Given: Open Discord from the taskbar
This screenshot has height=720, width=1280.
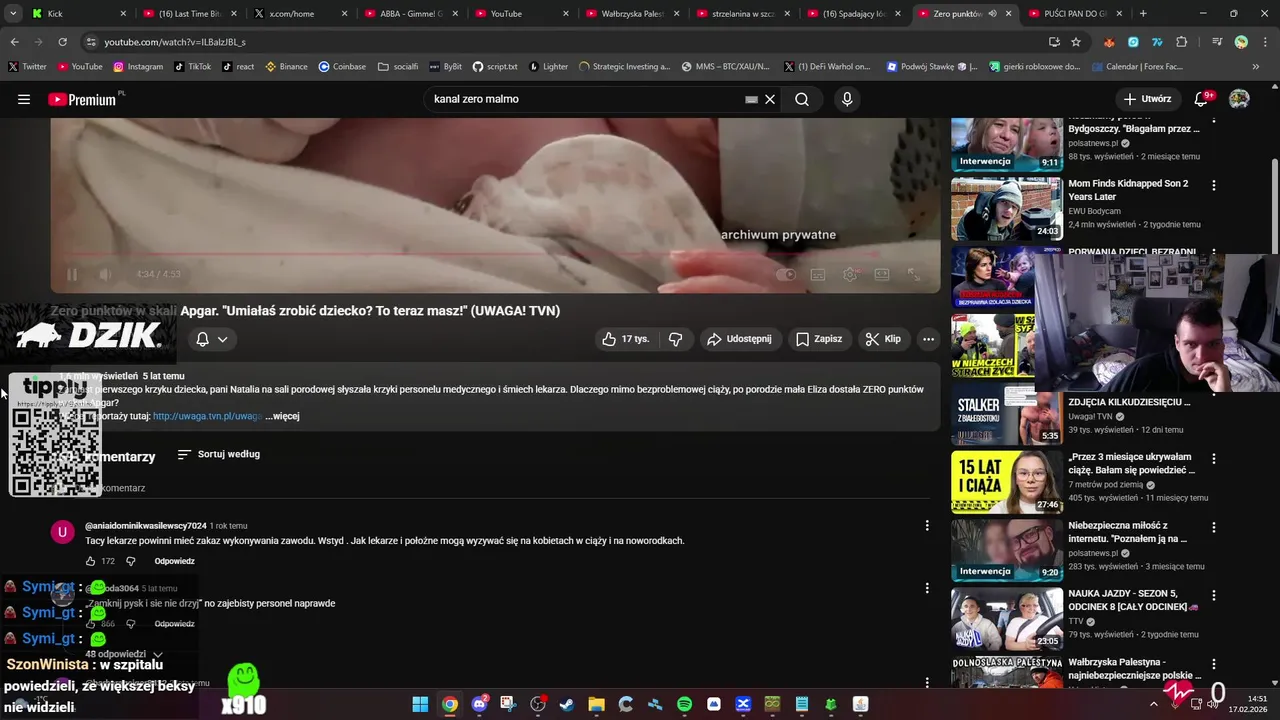Looking at the screenshot, I should coord(479,704).
